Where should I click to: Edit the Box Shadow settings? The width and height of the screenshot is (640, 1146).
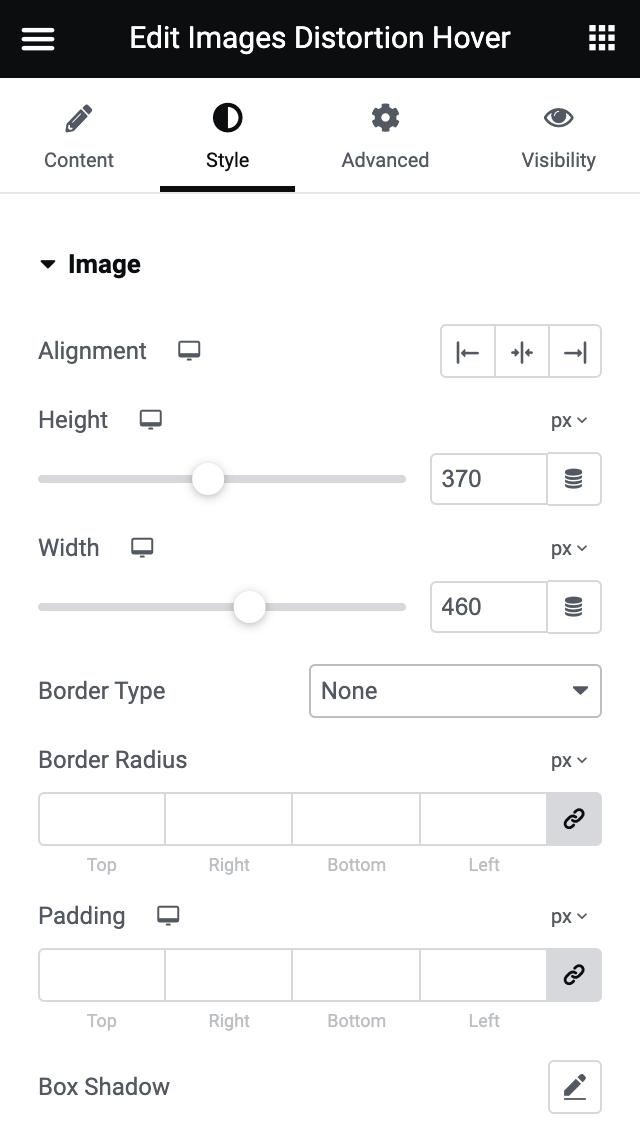click(x=574, y=1087)
